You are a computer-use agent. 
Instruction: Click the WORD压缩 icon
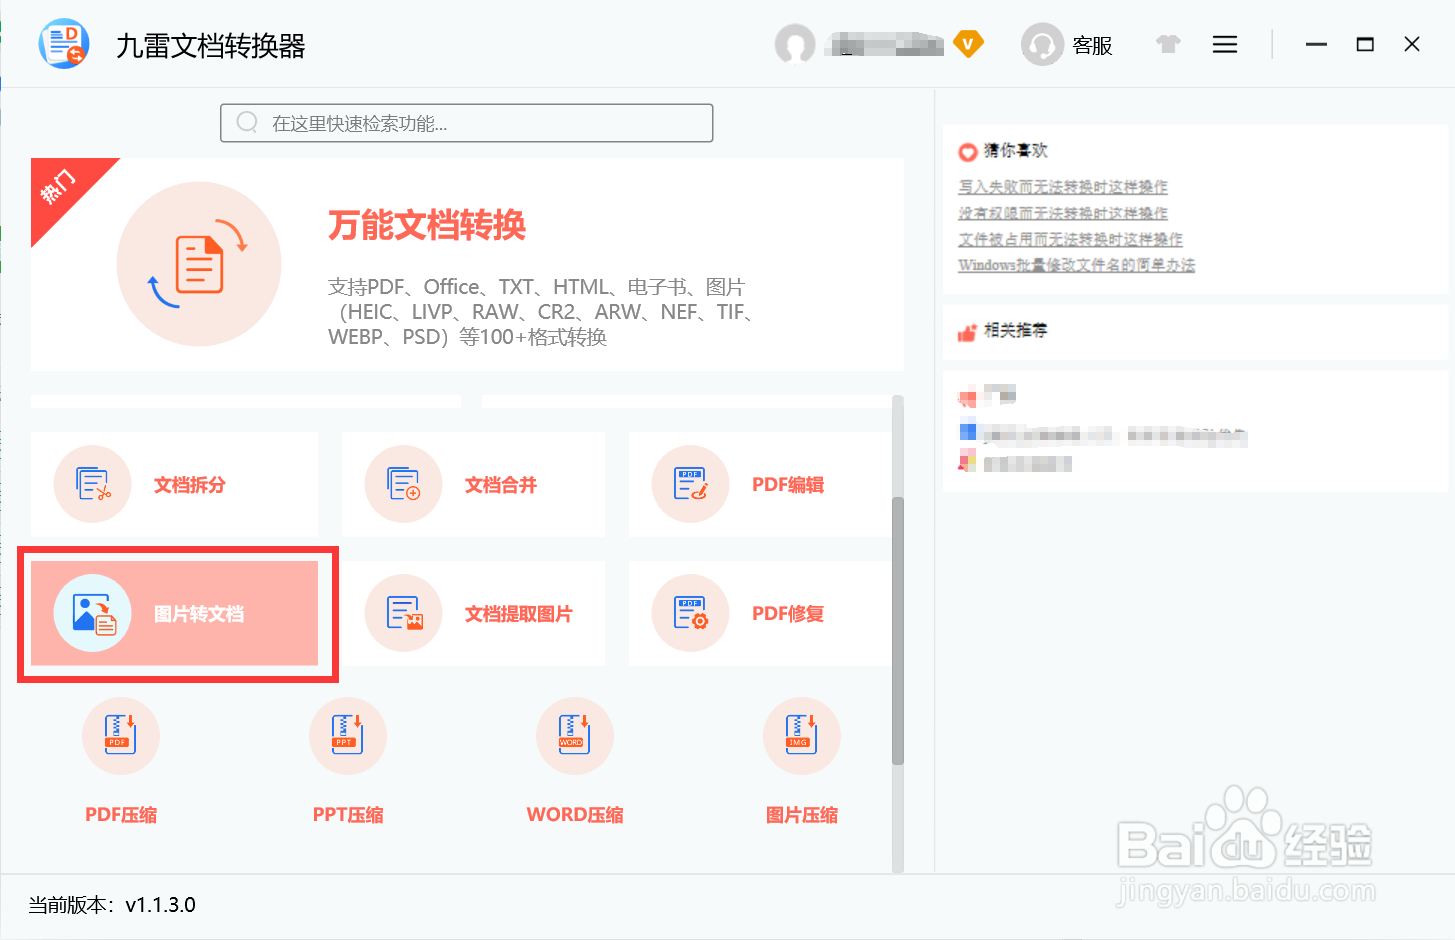tap(575, 736)
